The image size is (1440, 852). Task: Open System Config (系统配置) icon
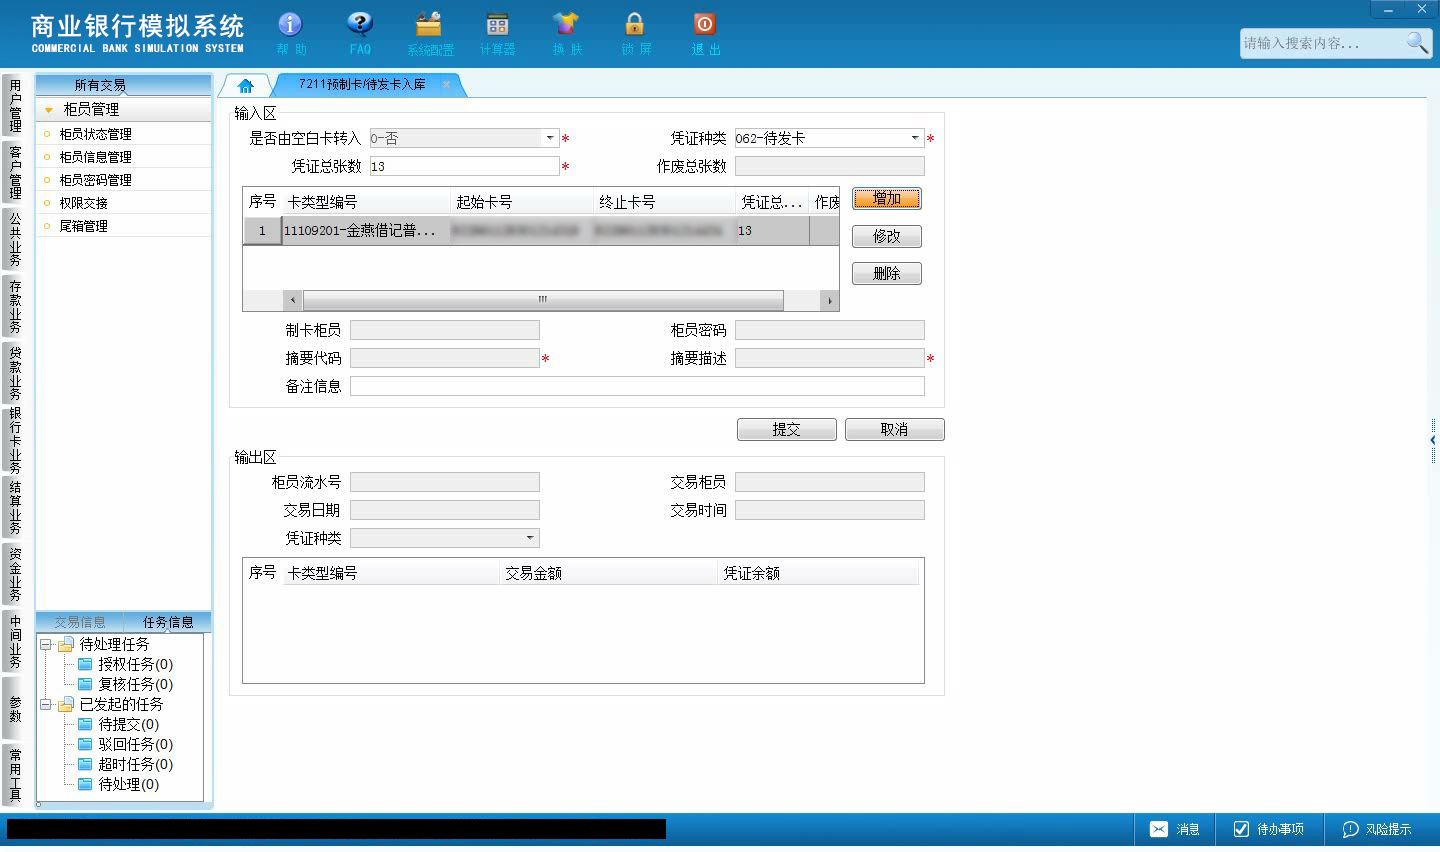coord(429,32)
